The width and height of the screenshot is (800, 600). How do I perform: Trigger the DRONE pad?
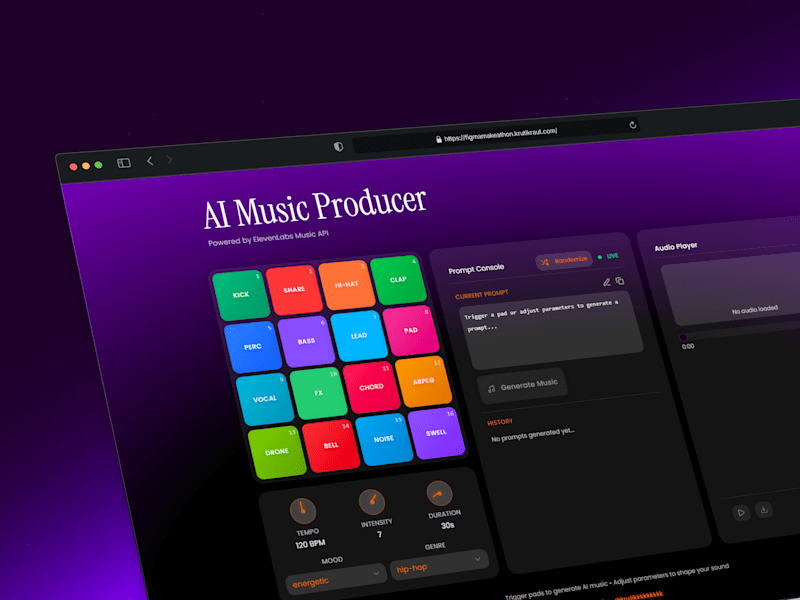coord(277,452)
